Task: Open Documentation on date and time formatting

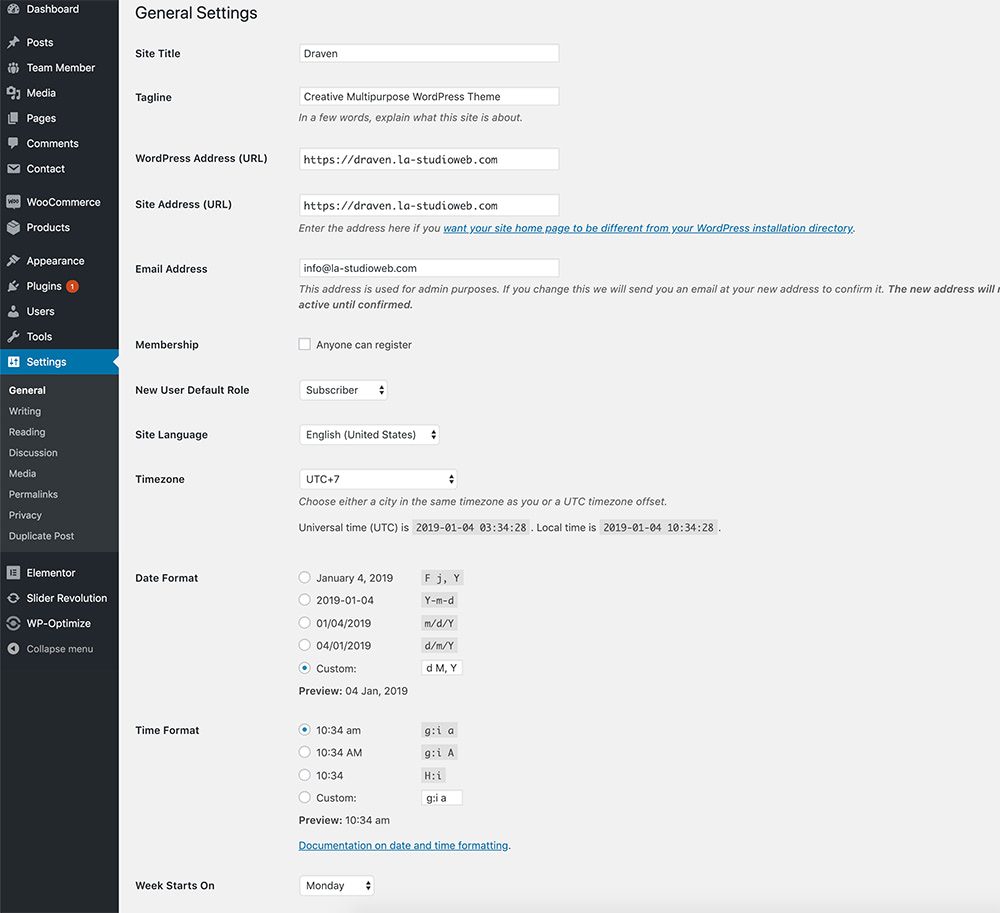Action: click(403, 846)
